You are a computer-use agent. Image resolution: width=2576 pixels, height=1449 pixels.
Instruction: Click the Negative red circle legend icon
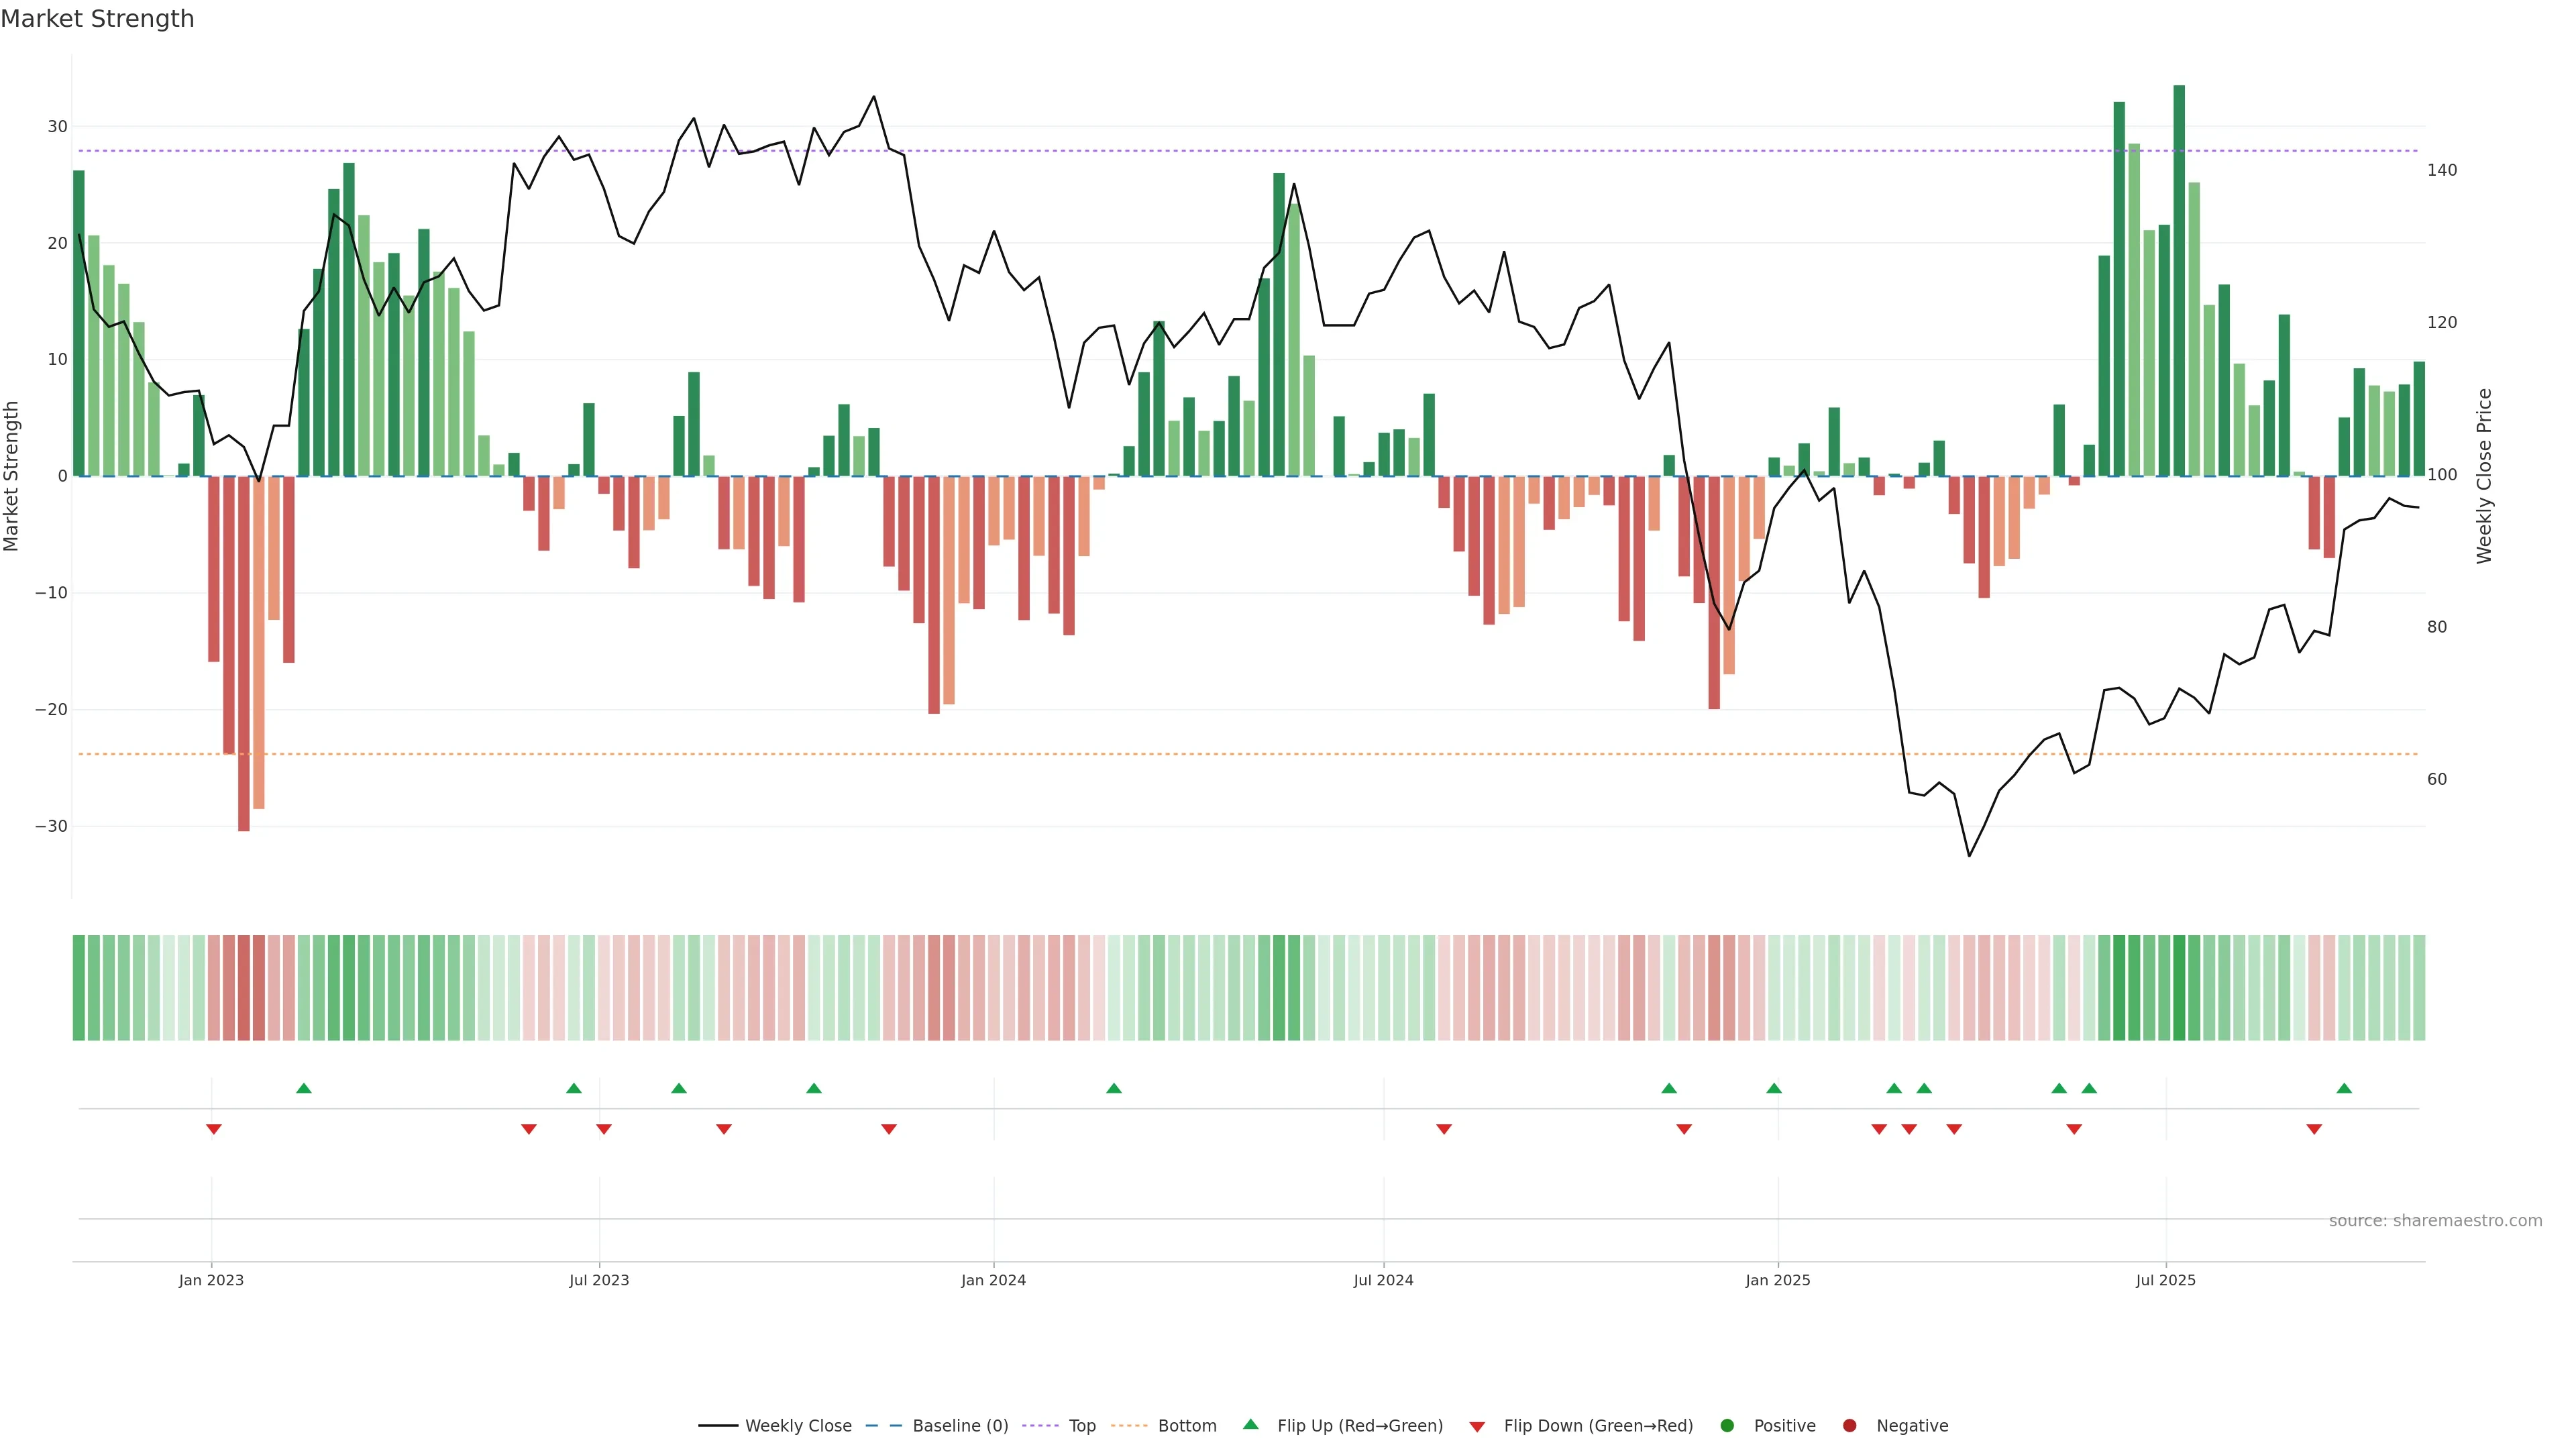(x=1849, y=1426)
